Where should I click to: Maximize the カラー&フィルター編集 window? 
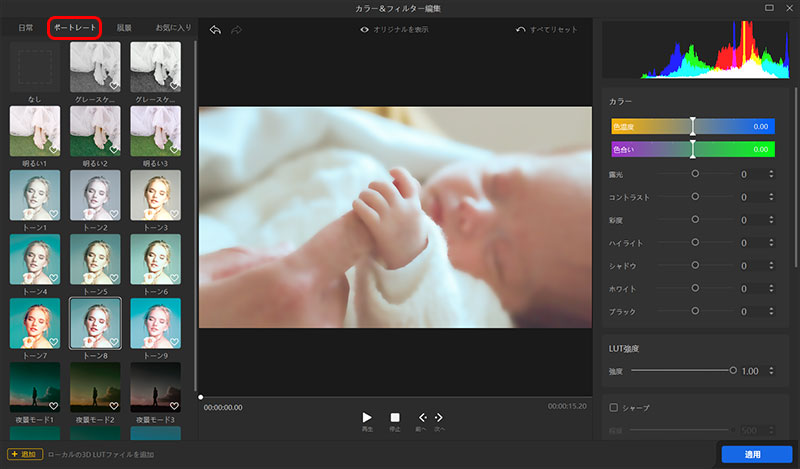[x=769, y=8]
